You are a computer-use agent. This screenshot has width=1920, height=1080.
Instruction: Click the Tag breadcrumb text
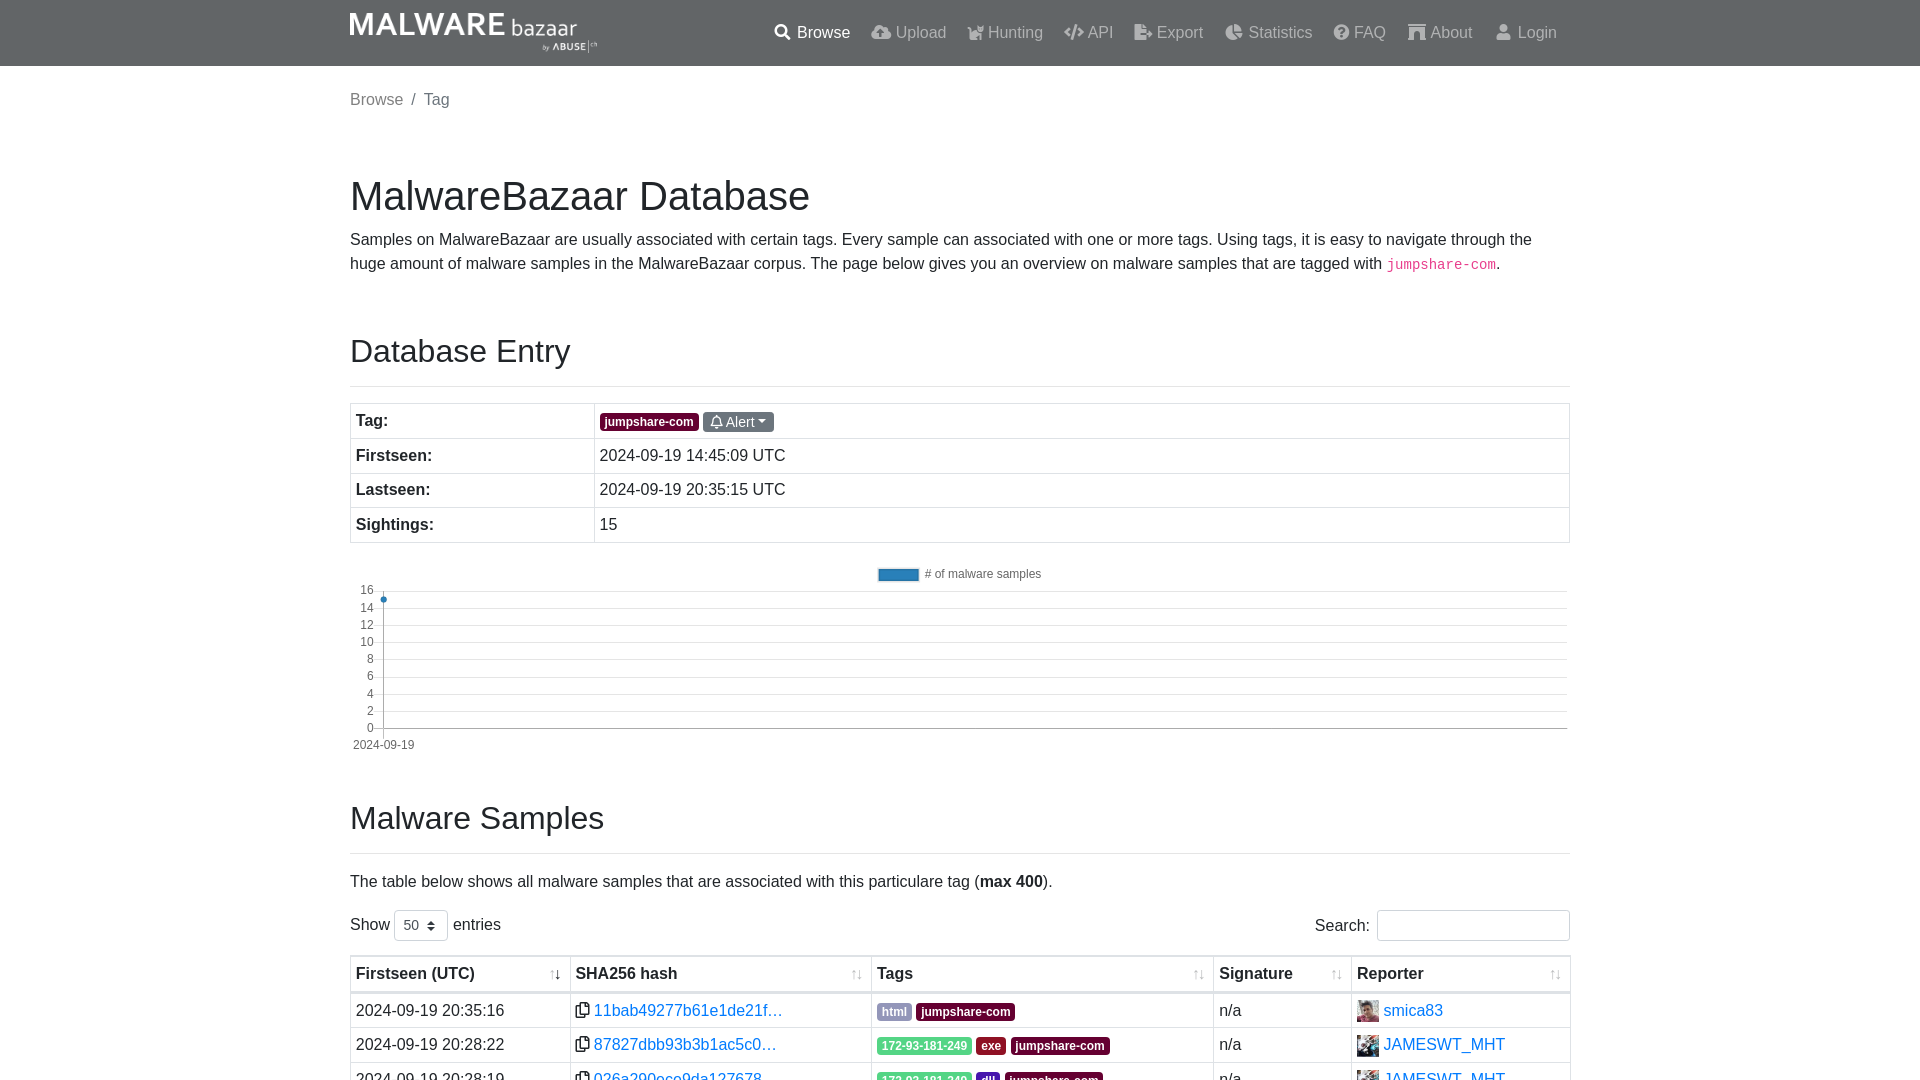coord(436,100)
